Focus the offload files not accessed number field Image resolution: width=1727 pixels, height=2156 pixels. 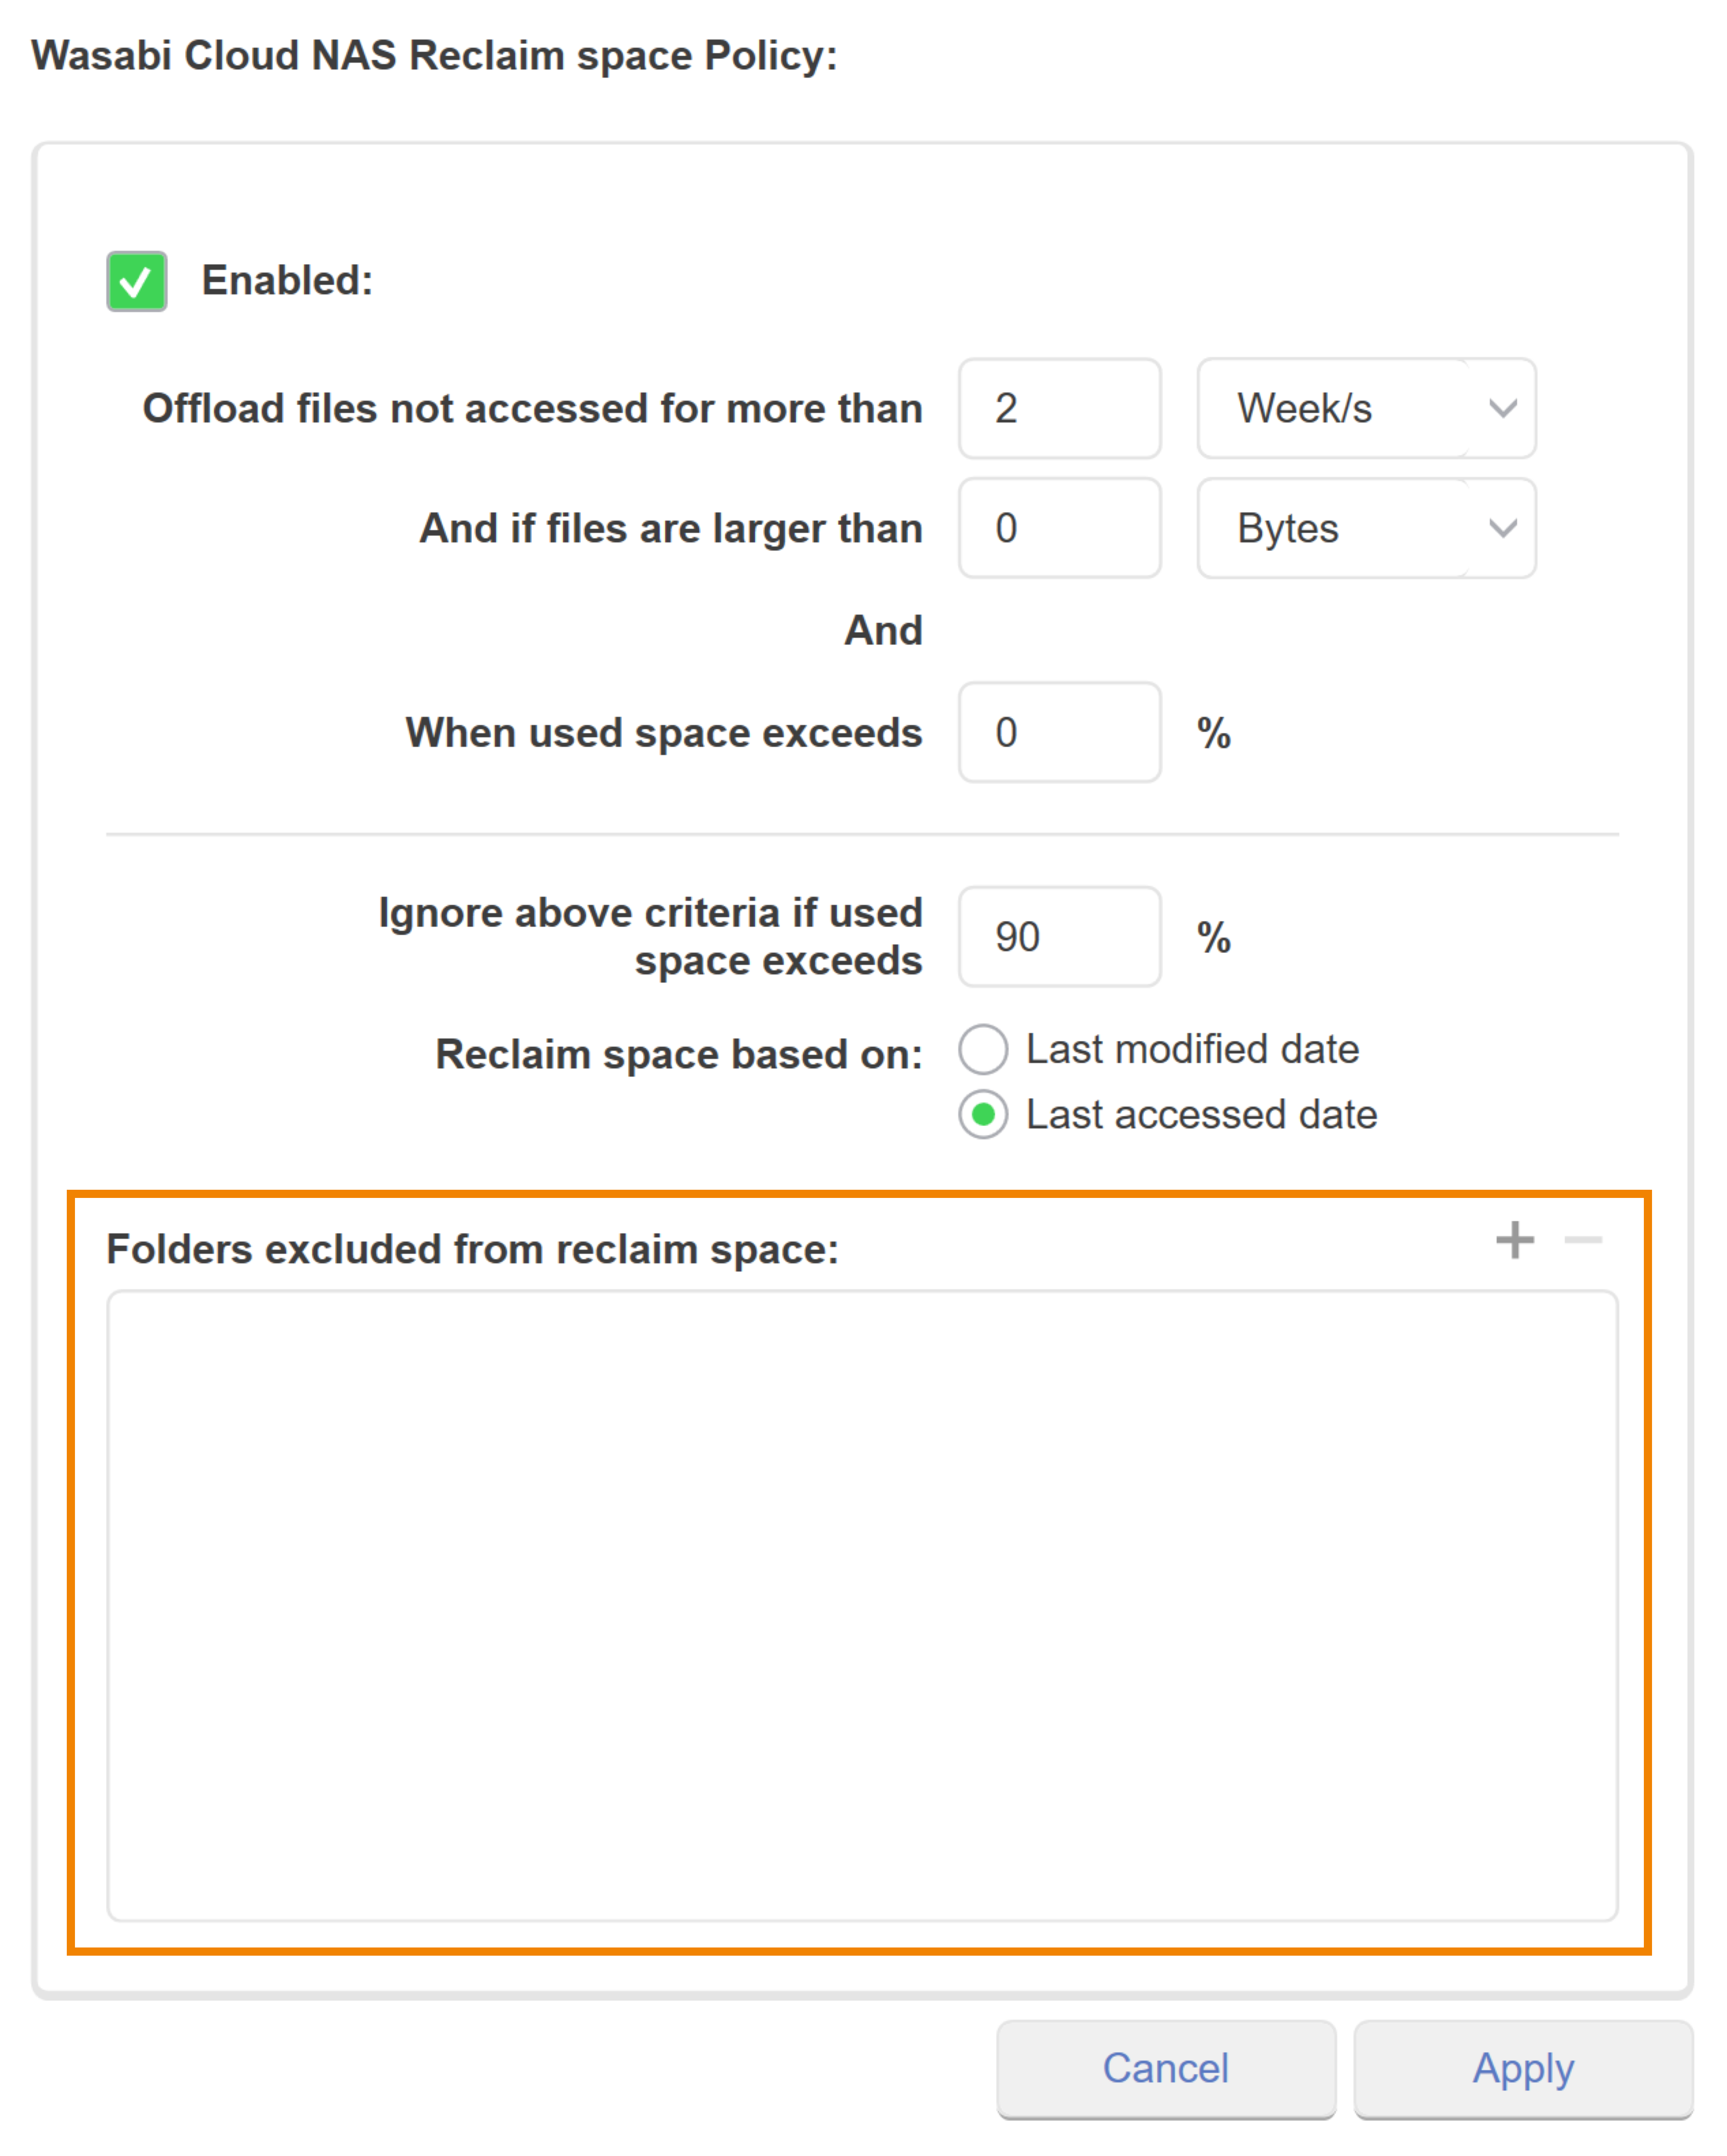(1060, 408)
